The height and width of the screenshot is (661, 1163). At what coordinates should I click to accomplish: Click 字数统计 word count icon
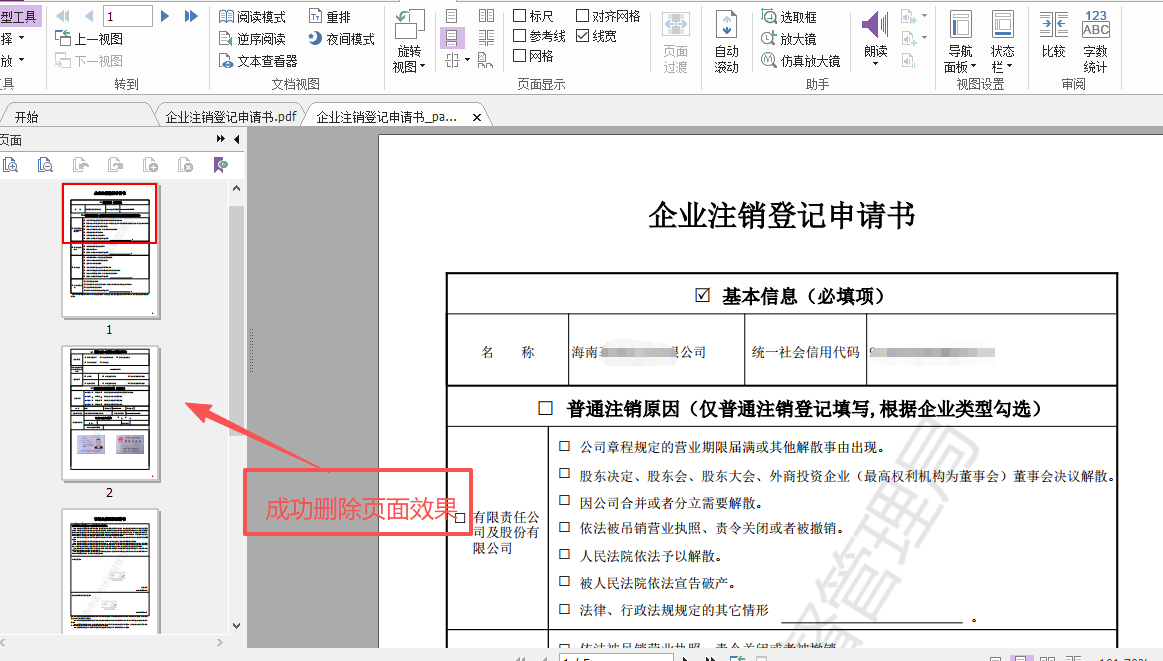[x=1096, y=24]
